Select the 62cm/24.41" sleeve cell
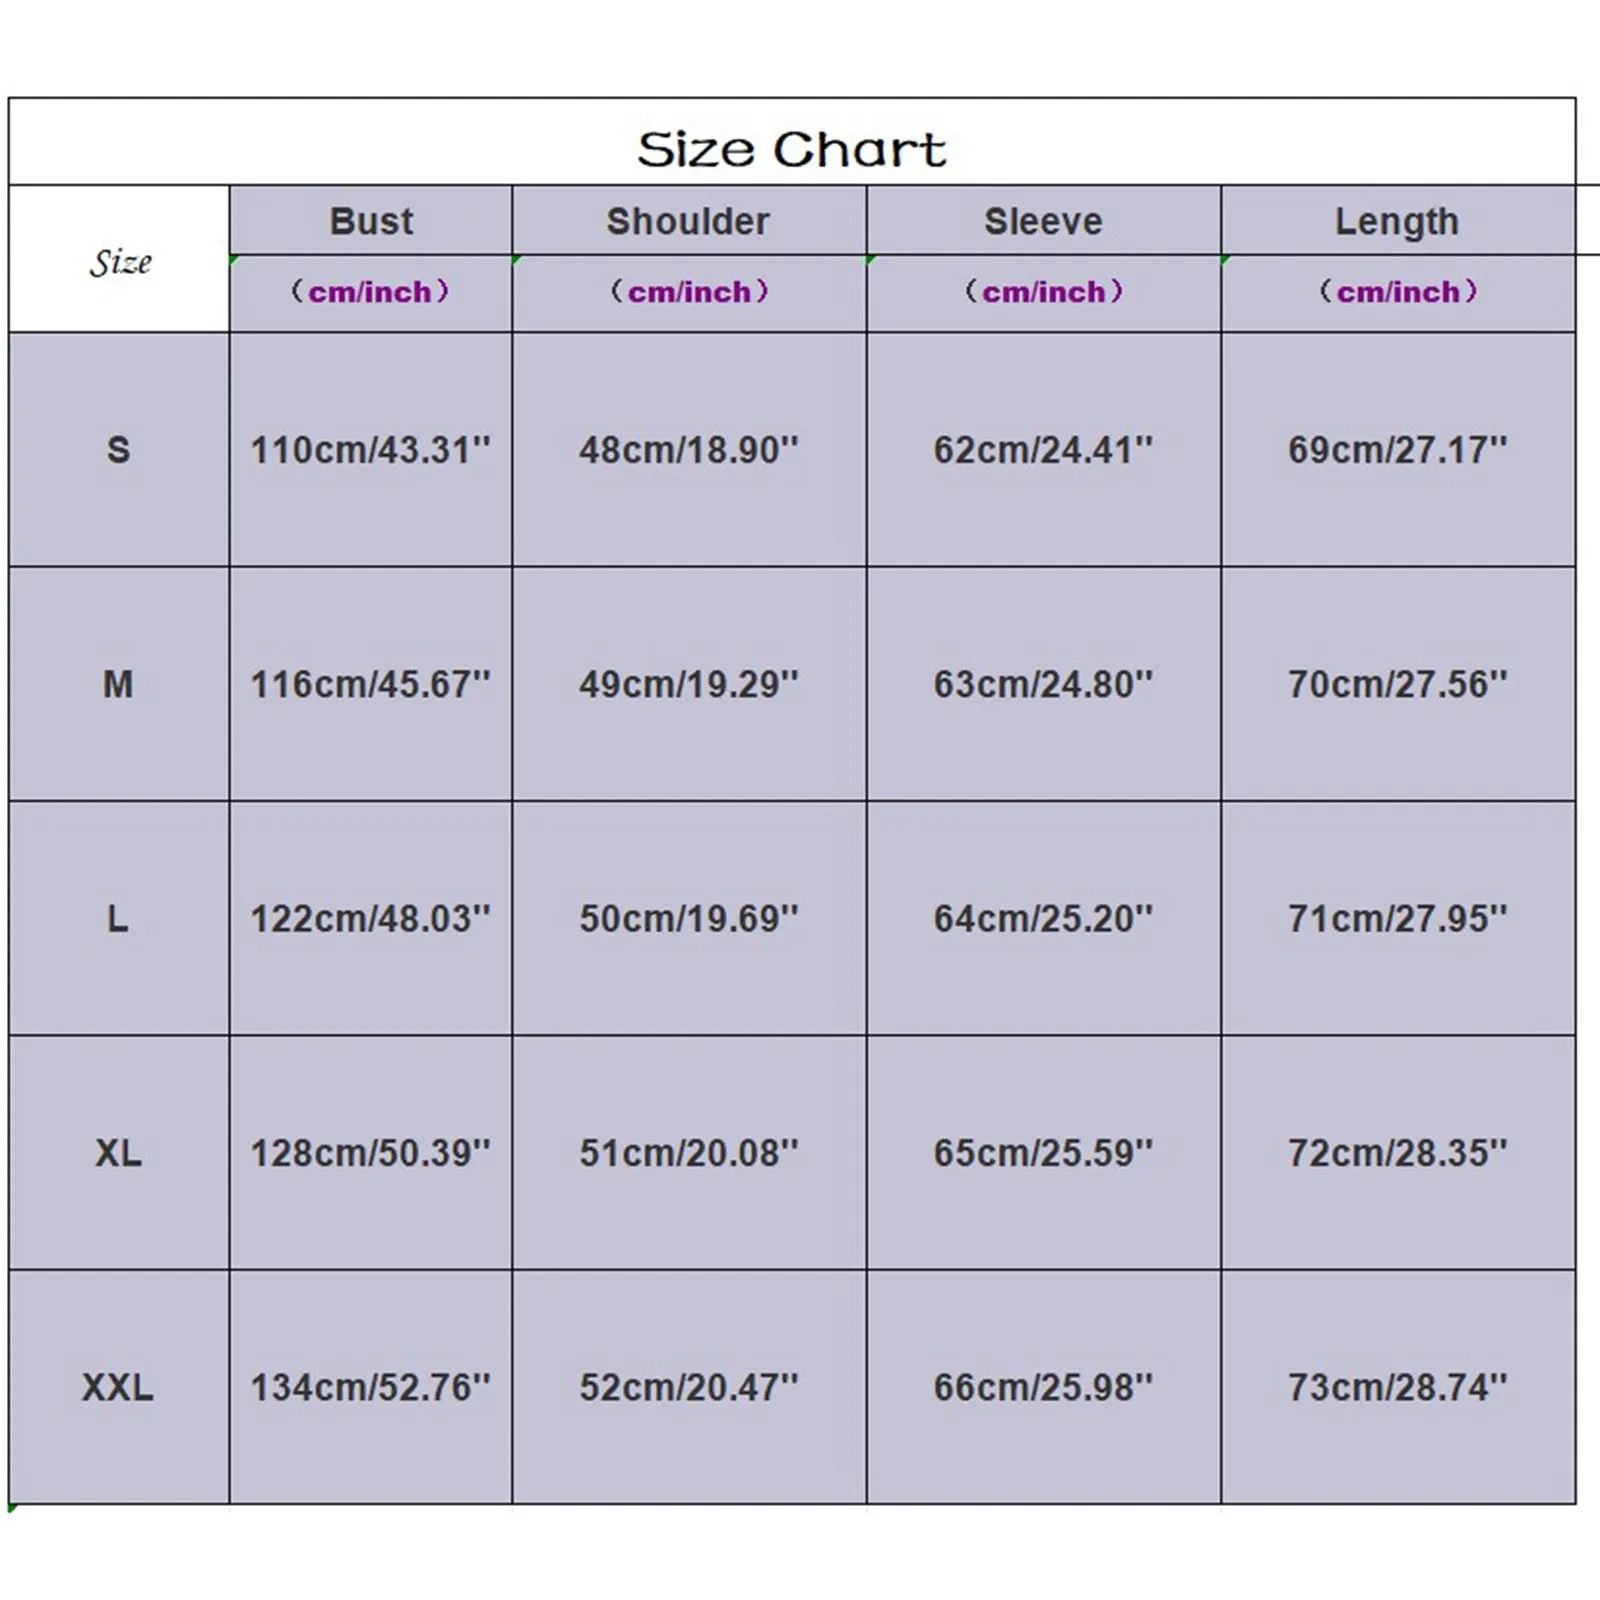Image resolution: width=1600 pixels, height=1600 pixels. click(x=1043, y=450)
